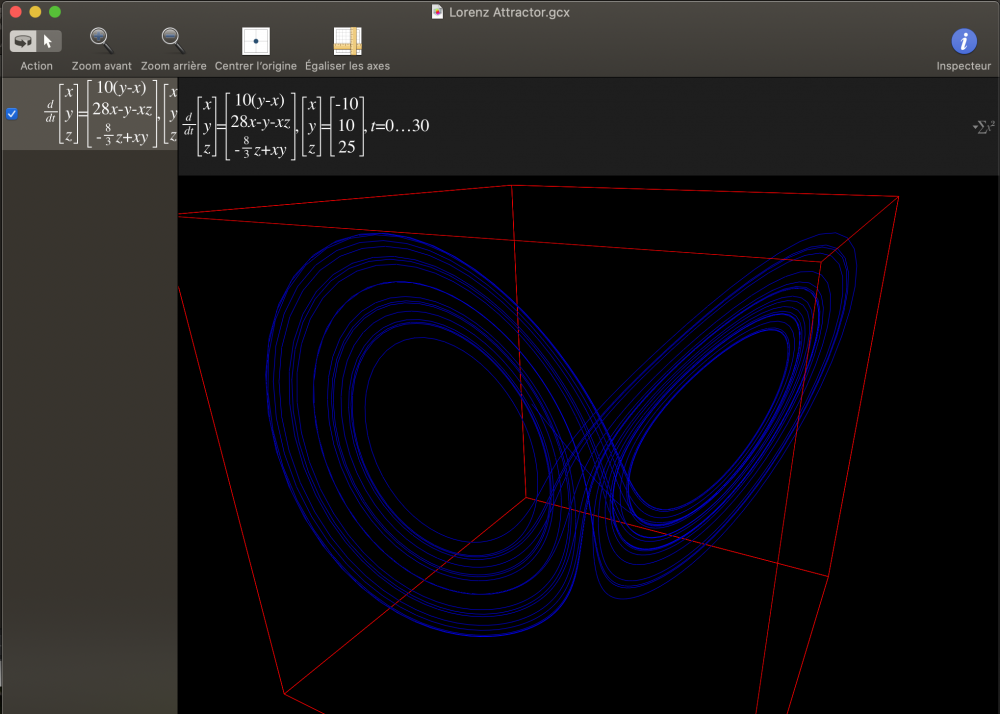Click the Lorenz Attractor.gcx window title
Screen dimensions: 1000x714
[x=508, y=12]
